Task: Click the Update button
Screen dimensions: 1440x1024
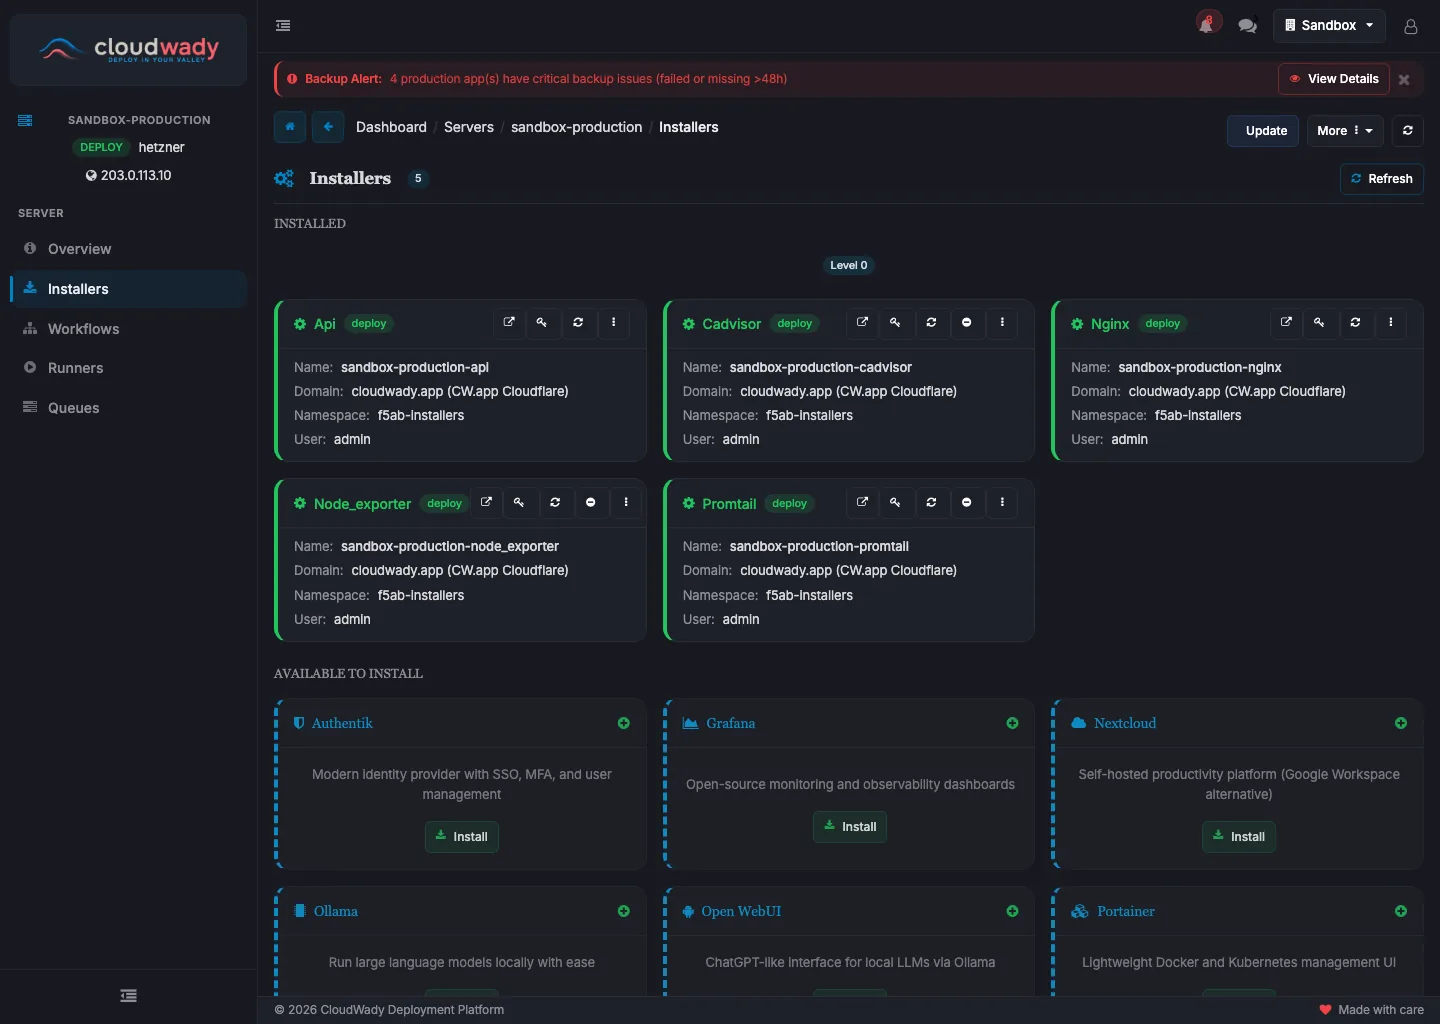Action: 1264,131
